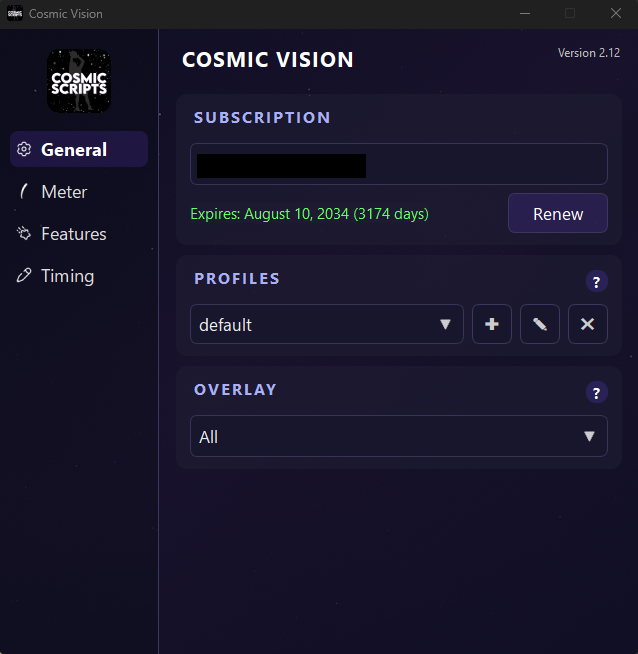Click the edit profile pencil icon
This screenshot has height=654, width=638.
540,324
